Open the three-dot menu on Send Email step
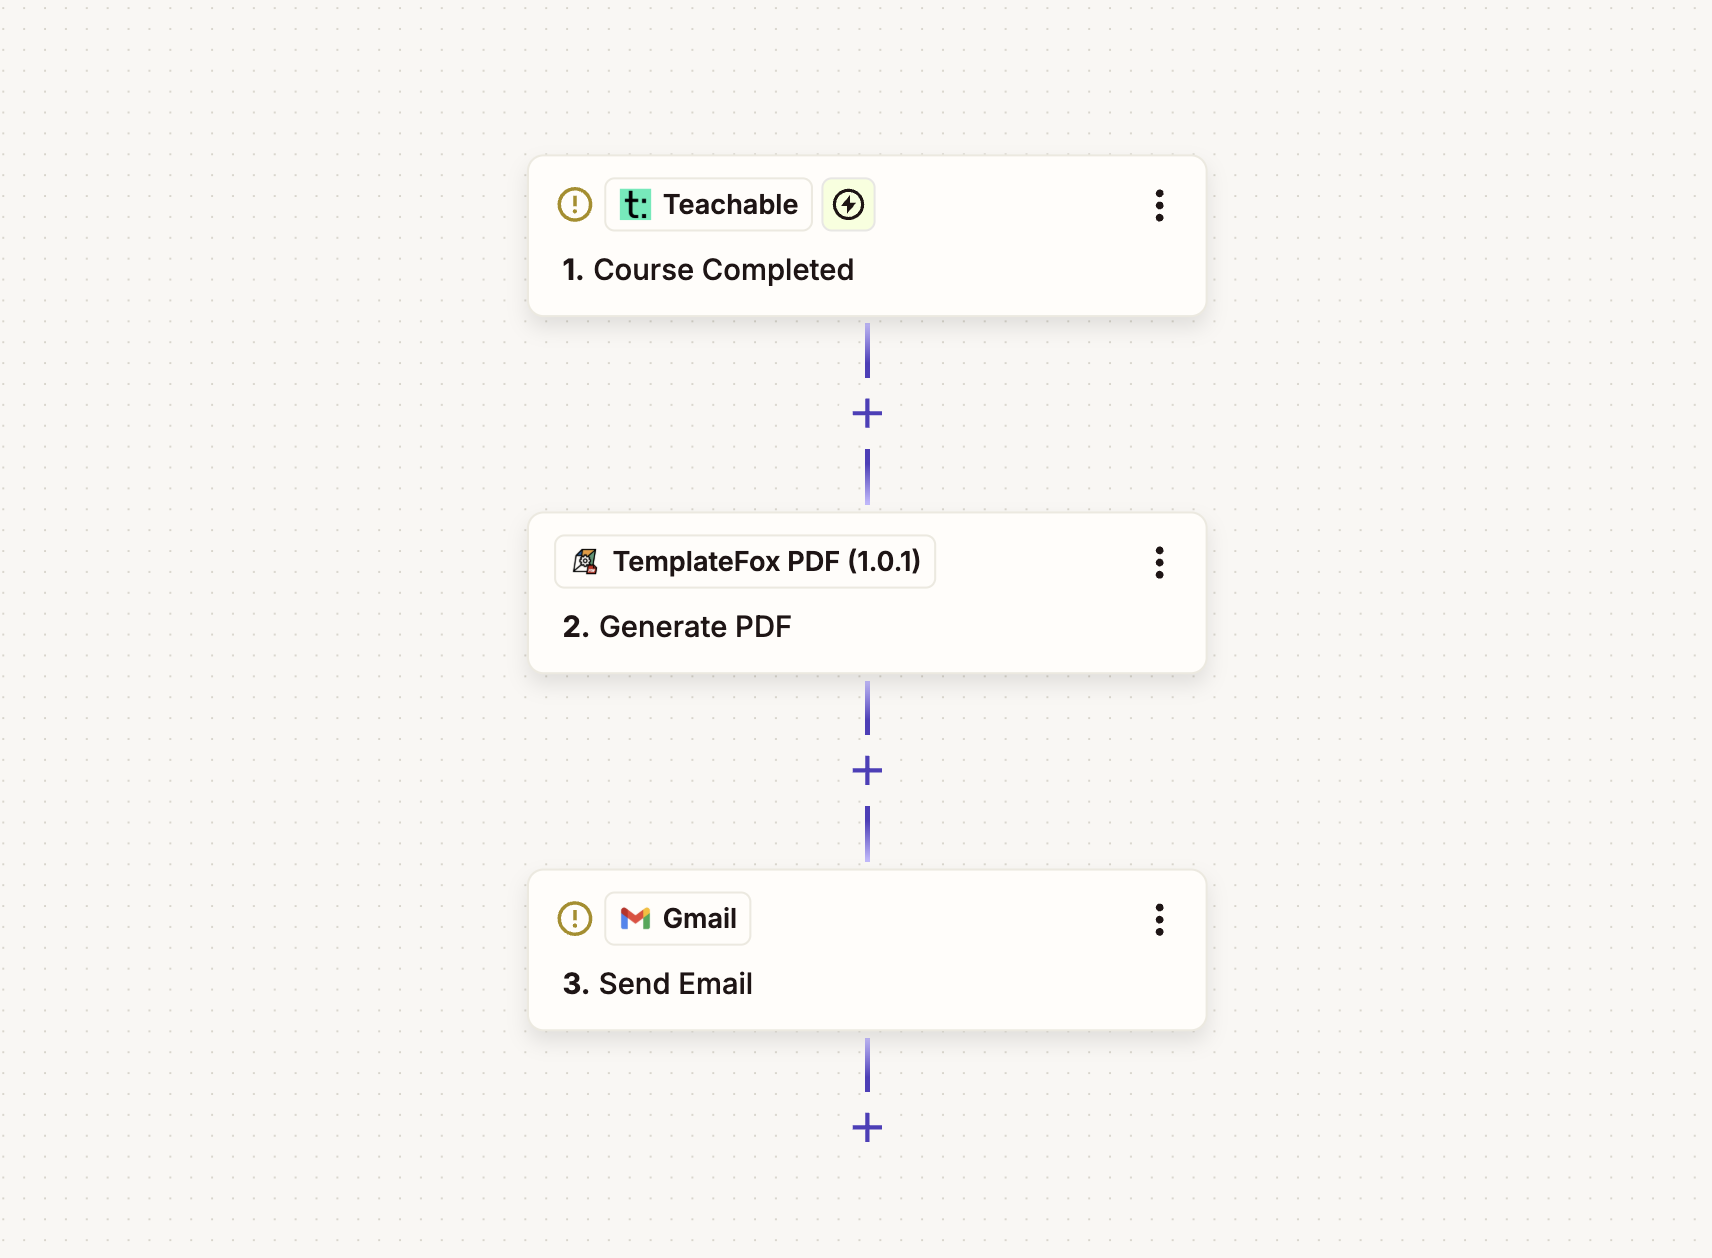The height and width of the screenshot is (1258, 1712). coord(1159,920)
